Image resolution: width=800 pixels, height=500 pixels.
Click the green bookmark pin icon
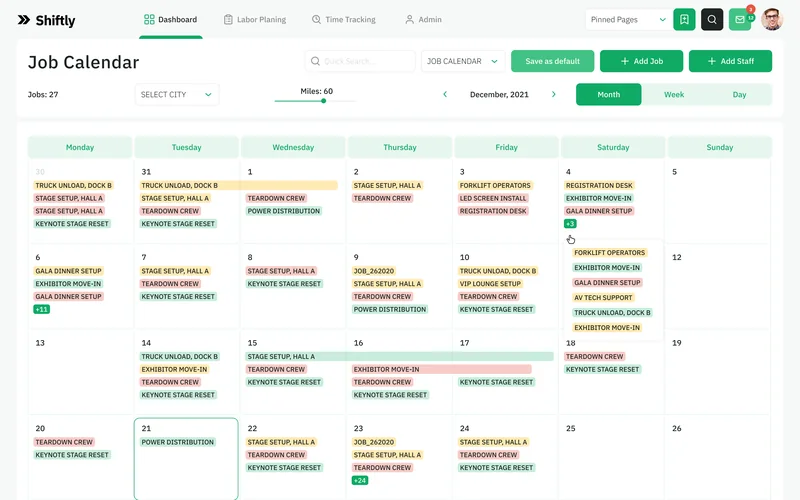point(684,19)
